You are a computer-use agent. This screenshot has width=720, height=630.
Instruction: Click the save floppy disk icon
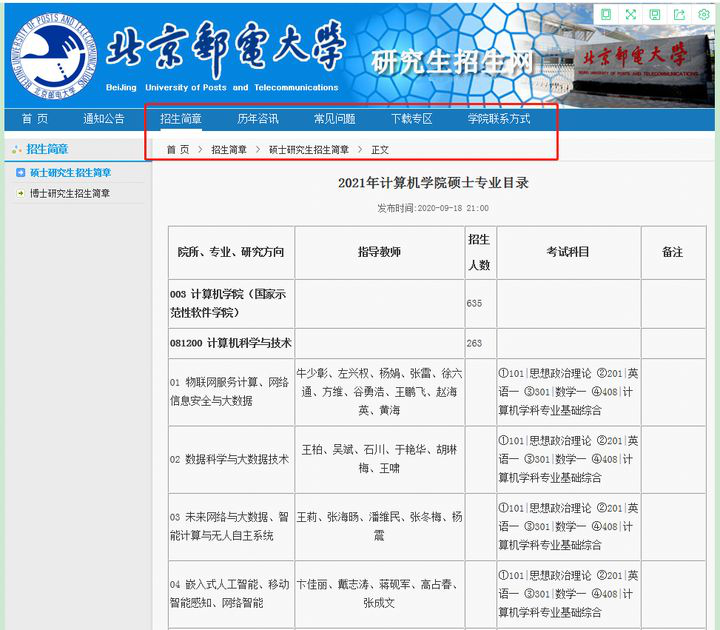[x=655, y=14]
